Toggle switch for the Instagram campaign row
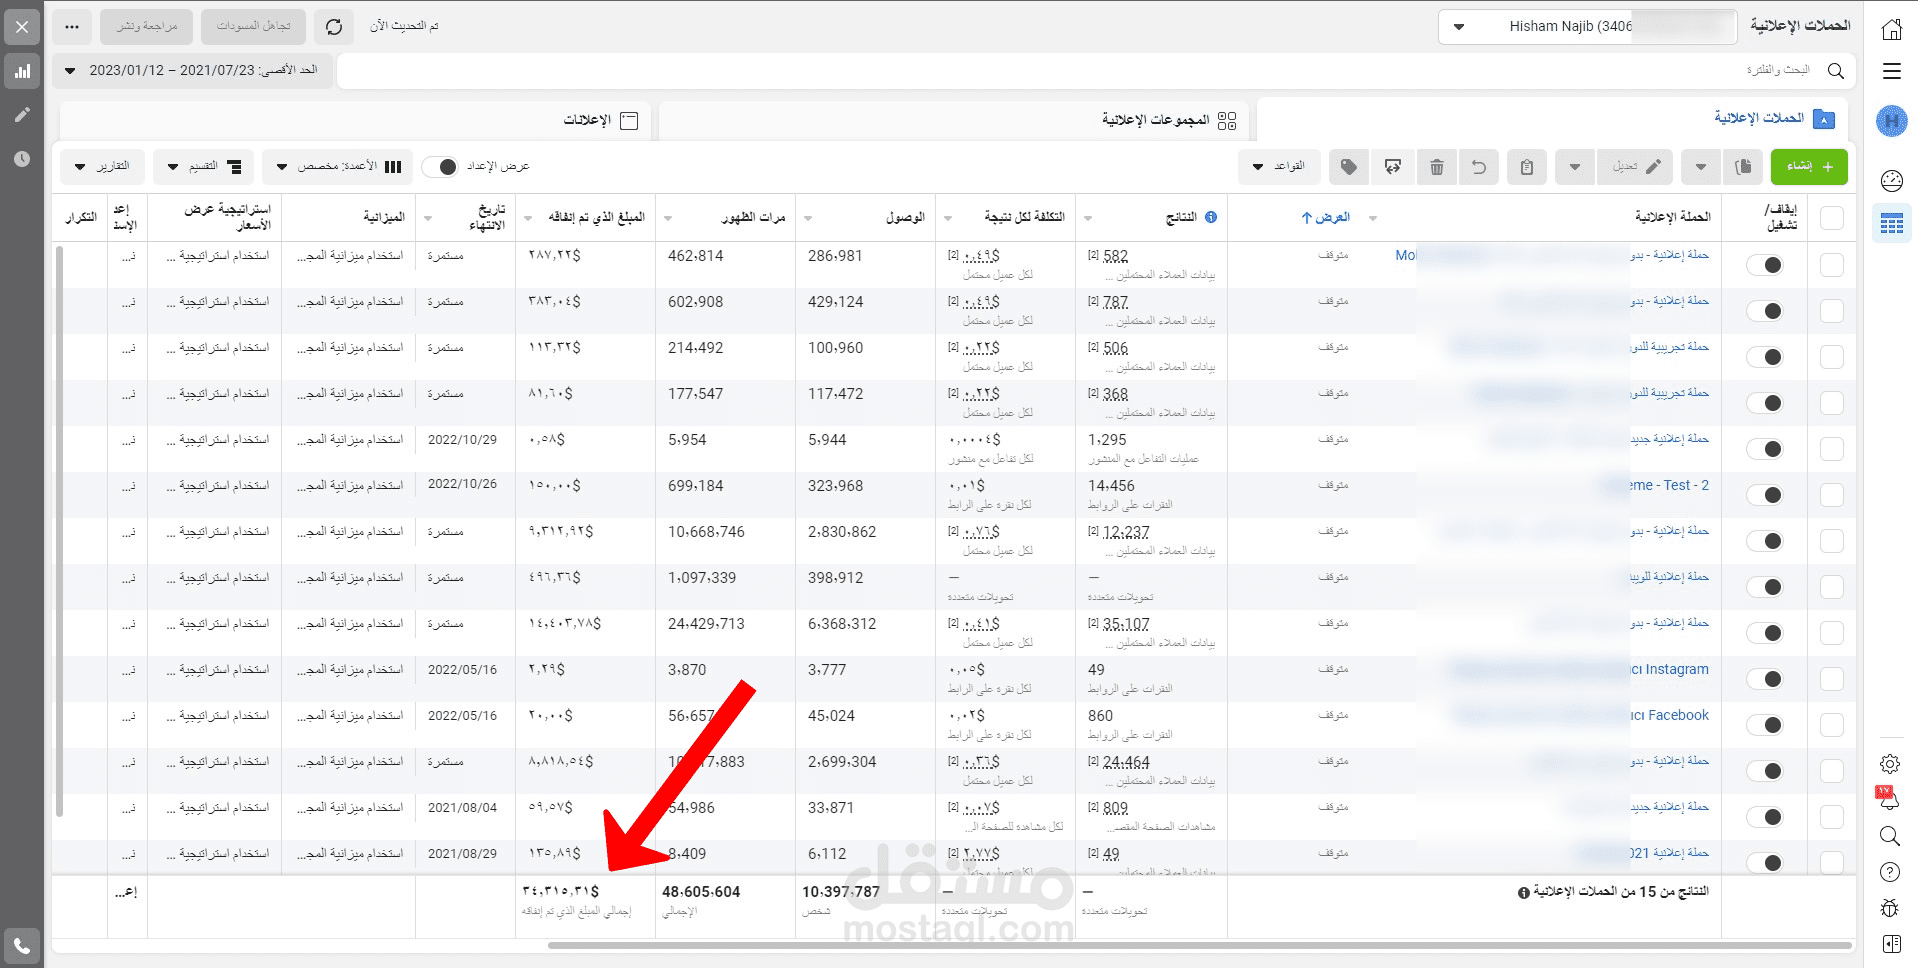The height and width of the screenshot is (968, 1918). pyautogui.click(x=1765, y=679)
